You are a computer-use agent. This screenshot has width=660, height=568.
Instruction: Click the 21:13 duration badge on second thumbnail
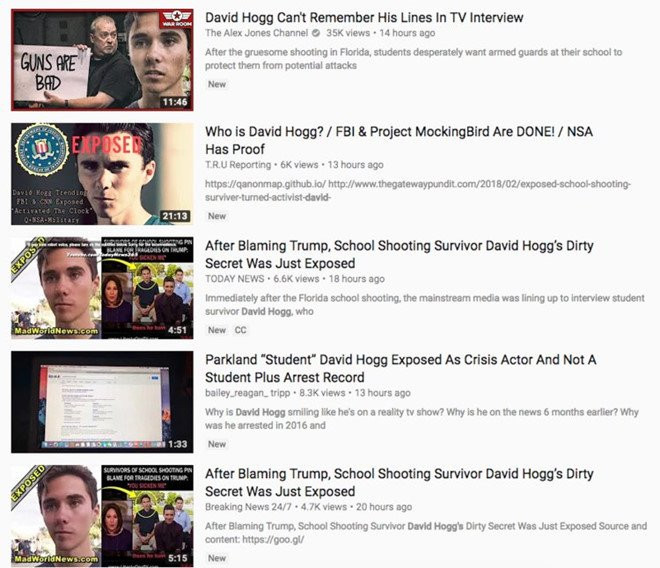point(175,216)
